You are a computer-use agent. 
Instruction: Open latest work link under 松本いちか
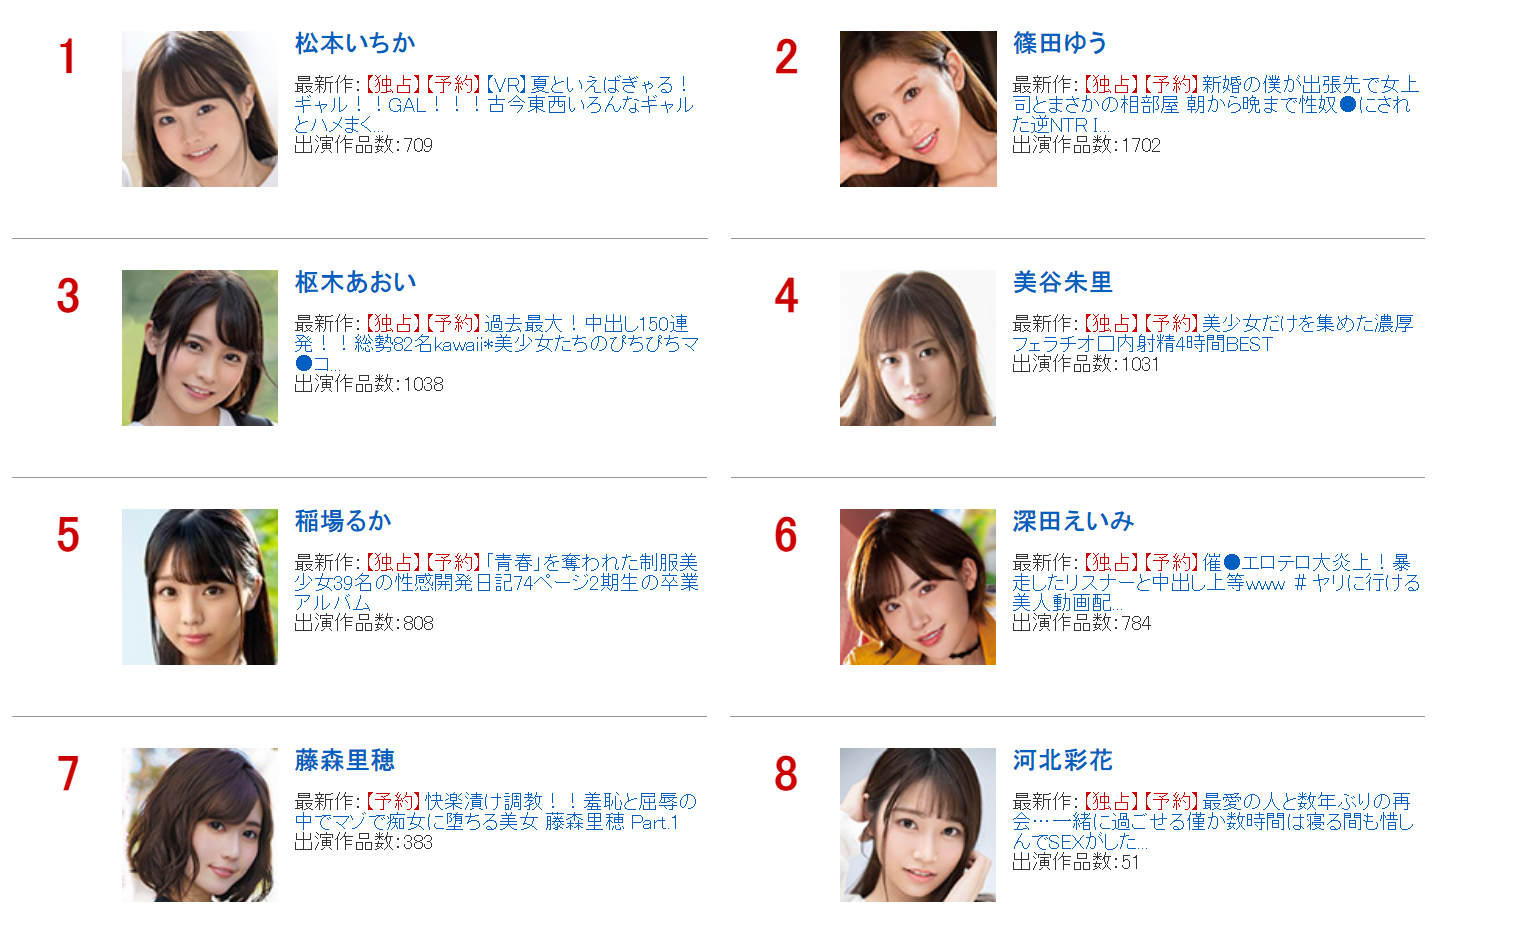(x=494, y=105)
